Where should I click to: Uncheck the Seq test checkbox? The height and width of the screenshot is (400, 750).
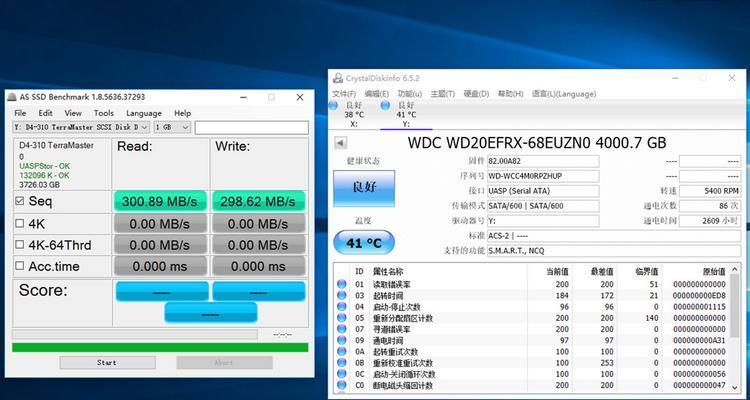20,201
